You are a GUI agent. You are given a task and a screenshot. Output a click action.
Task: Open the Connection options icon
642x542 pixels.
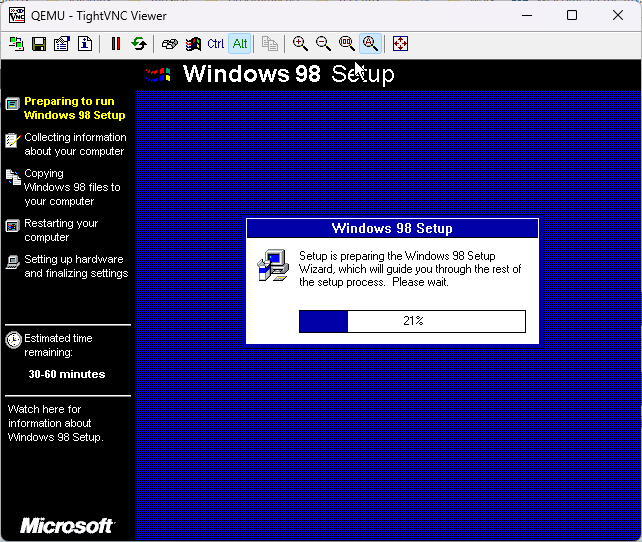(x=62, y=44)
